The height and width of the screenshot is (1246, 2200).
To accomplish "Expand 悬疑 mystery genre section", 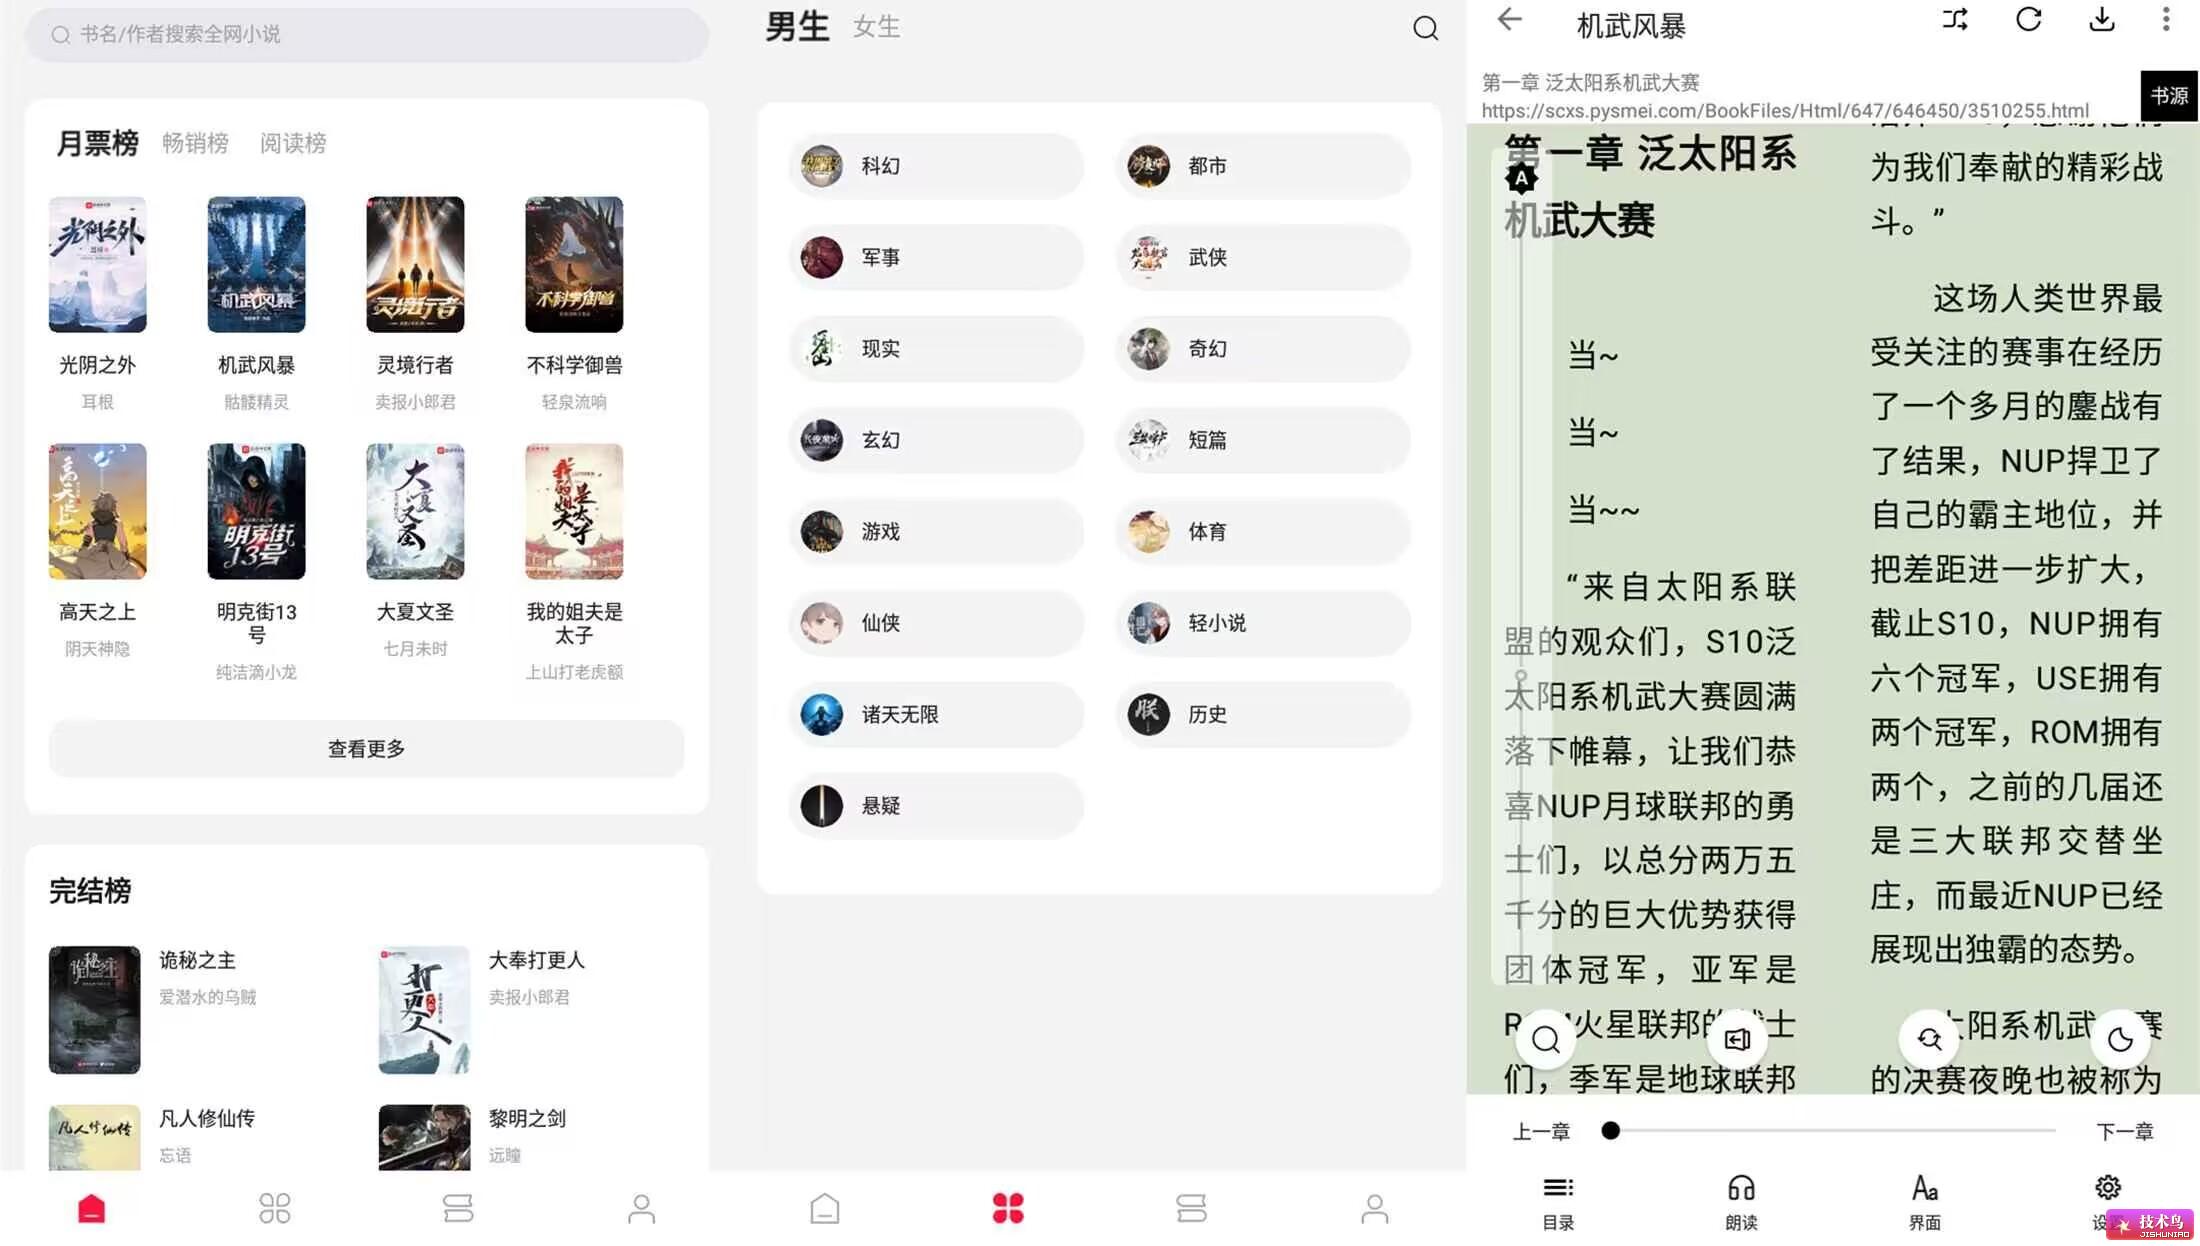I will pos(929,805).
